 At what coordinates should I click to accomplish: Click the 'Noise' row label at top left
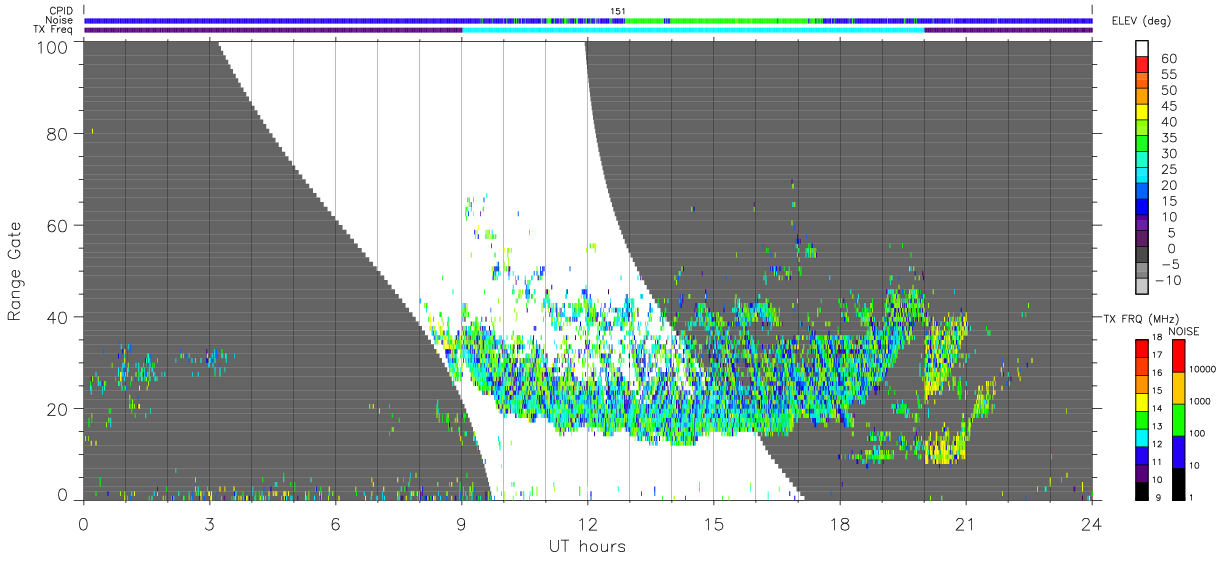click(x=60, y=20)
